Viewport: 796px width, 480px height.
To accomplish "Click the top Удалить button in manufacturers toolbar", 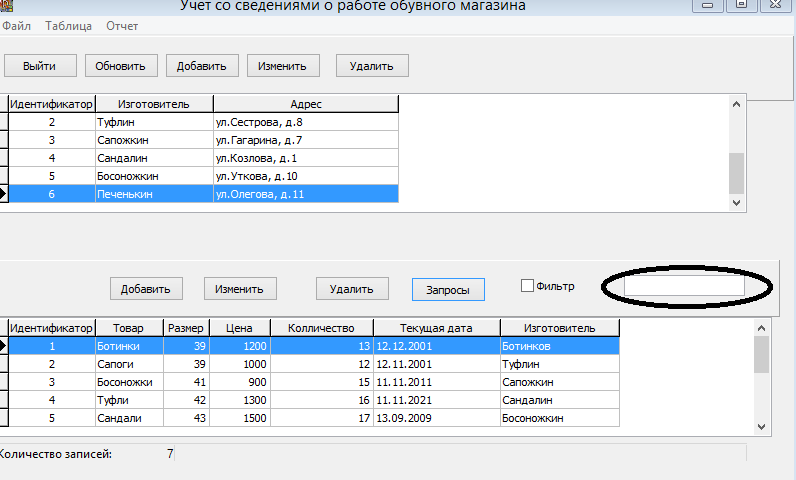I will click(372, 66).
